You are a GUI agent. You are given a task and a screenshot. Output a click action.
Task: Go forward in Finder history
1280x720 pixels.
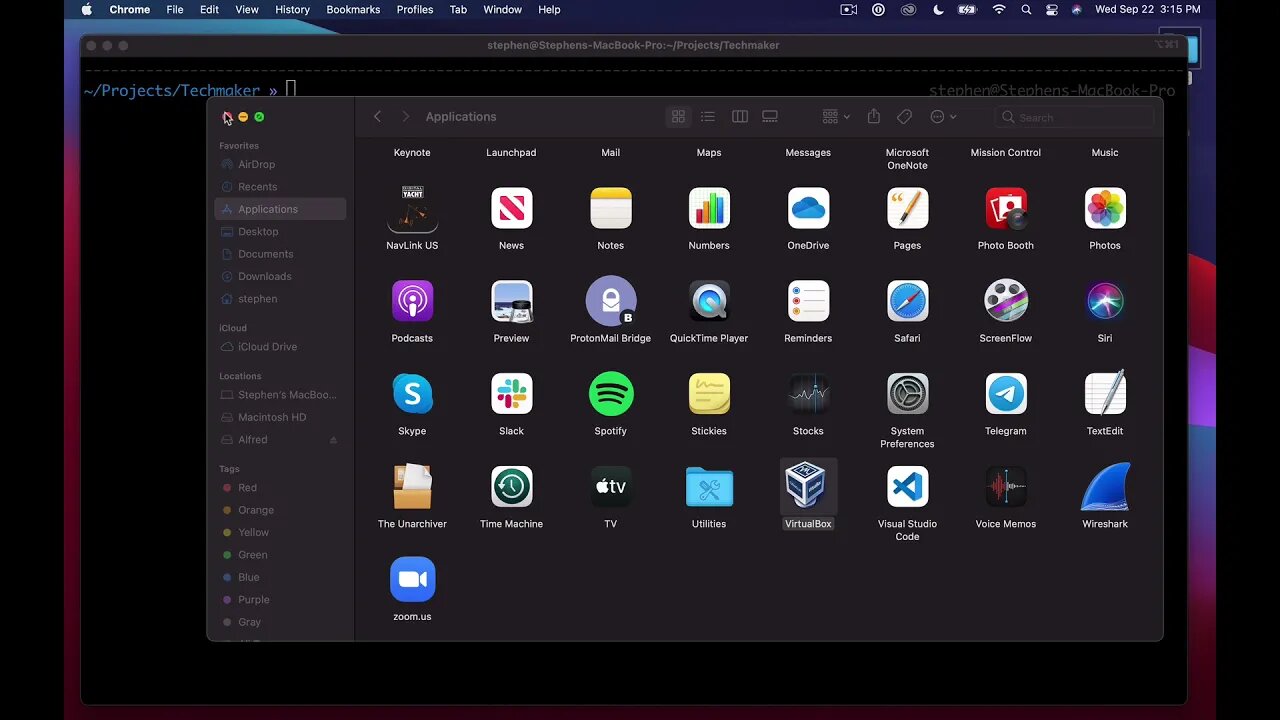[x=405, y=117]
